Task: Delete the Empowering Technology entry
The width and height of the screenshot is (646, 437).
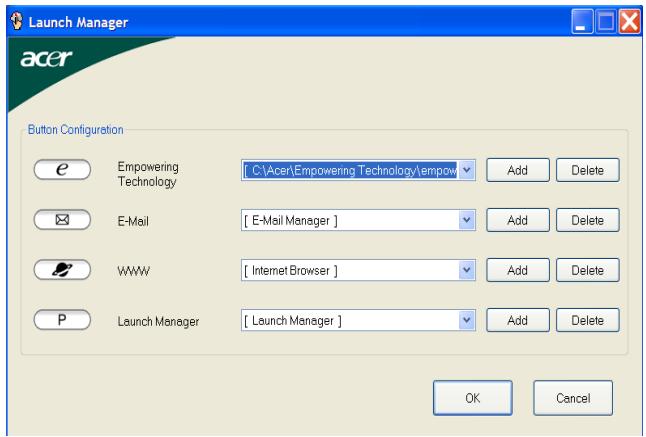Action: pos(587,170)
